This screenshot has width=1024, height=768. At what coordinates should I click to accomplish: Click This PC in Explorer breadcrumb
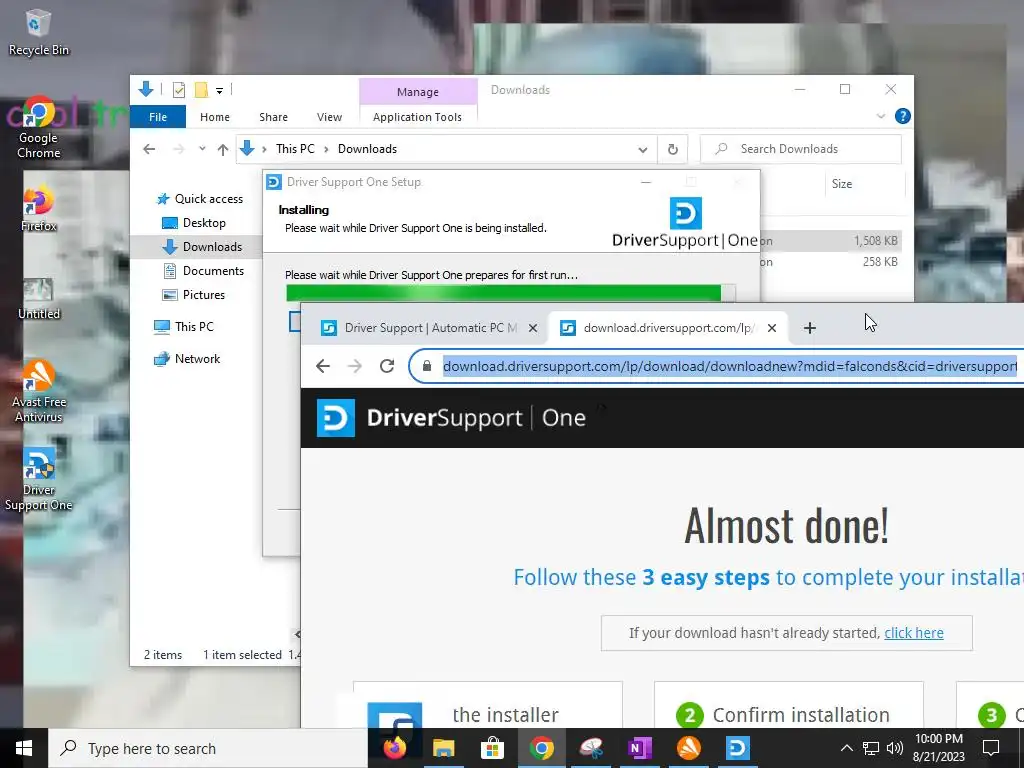(295, 149)
